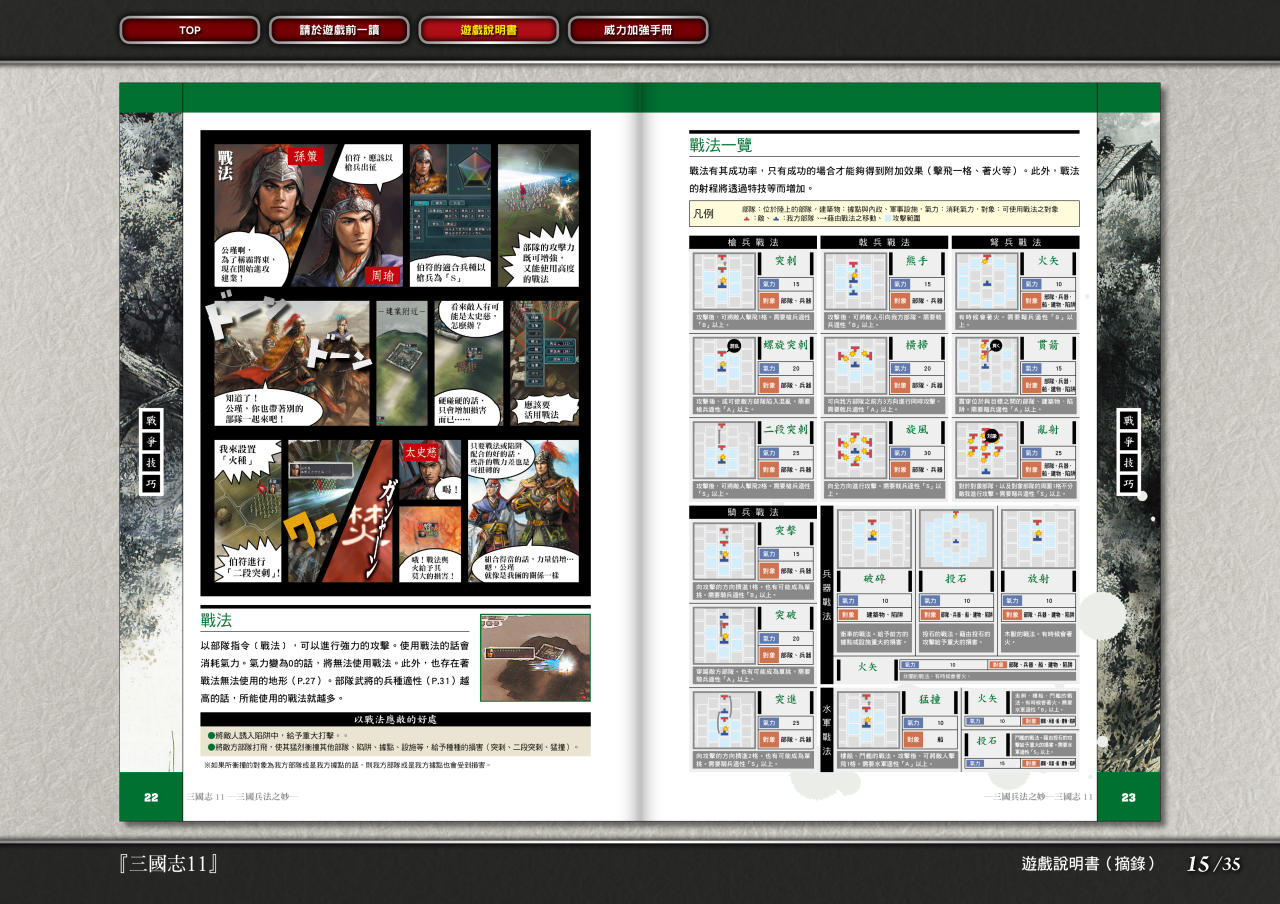Switch to the 威力加強手冊 tab
Screen dimensions: 1280x904
coord(638,30)
